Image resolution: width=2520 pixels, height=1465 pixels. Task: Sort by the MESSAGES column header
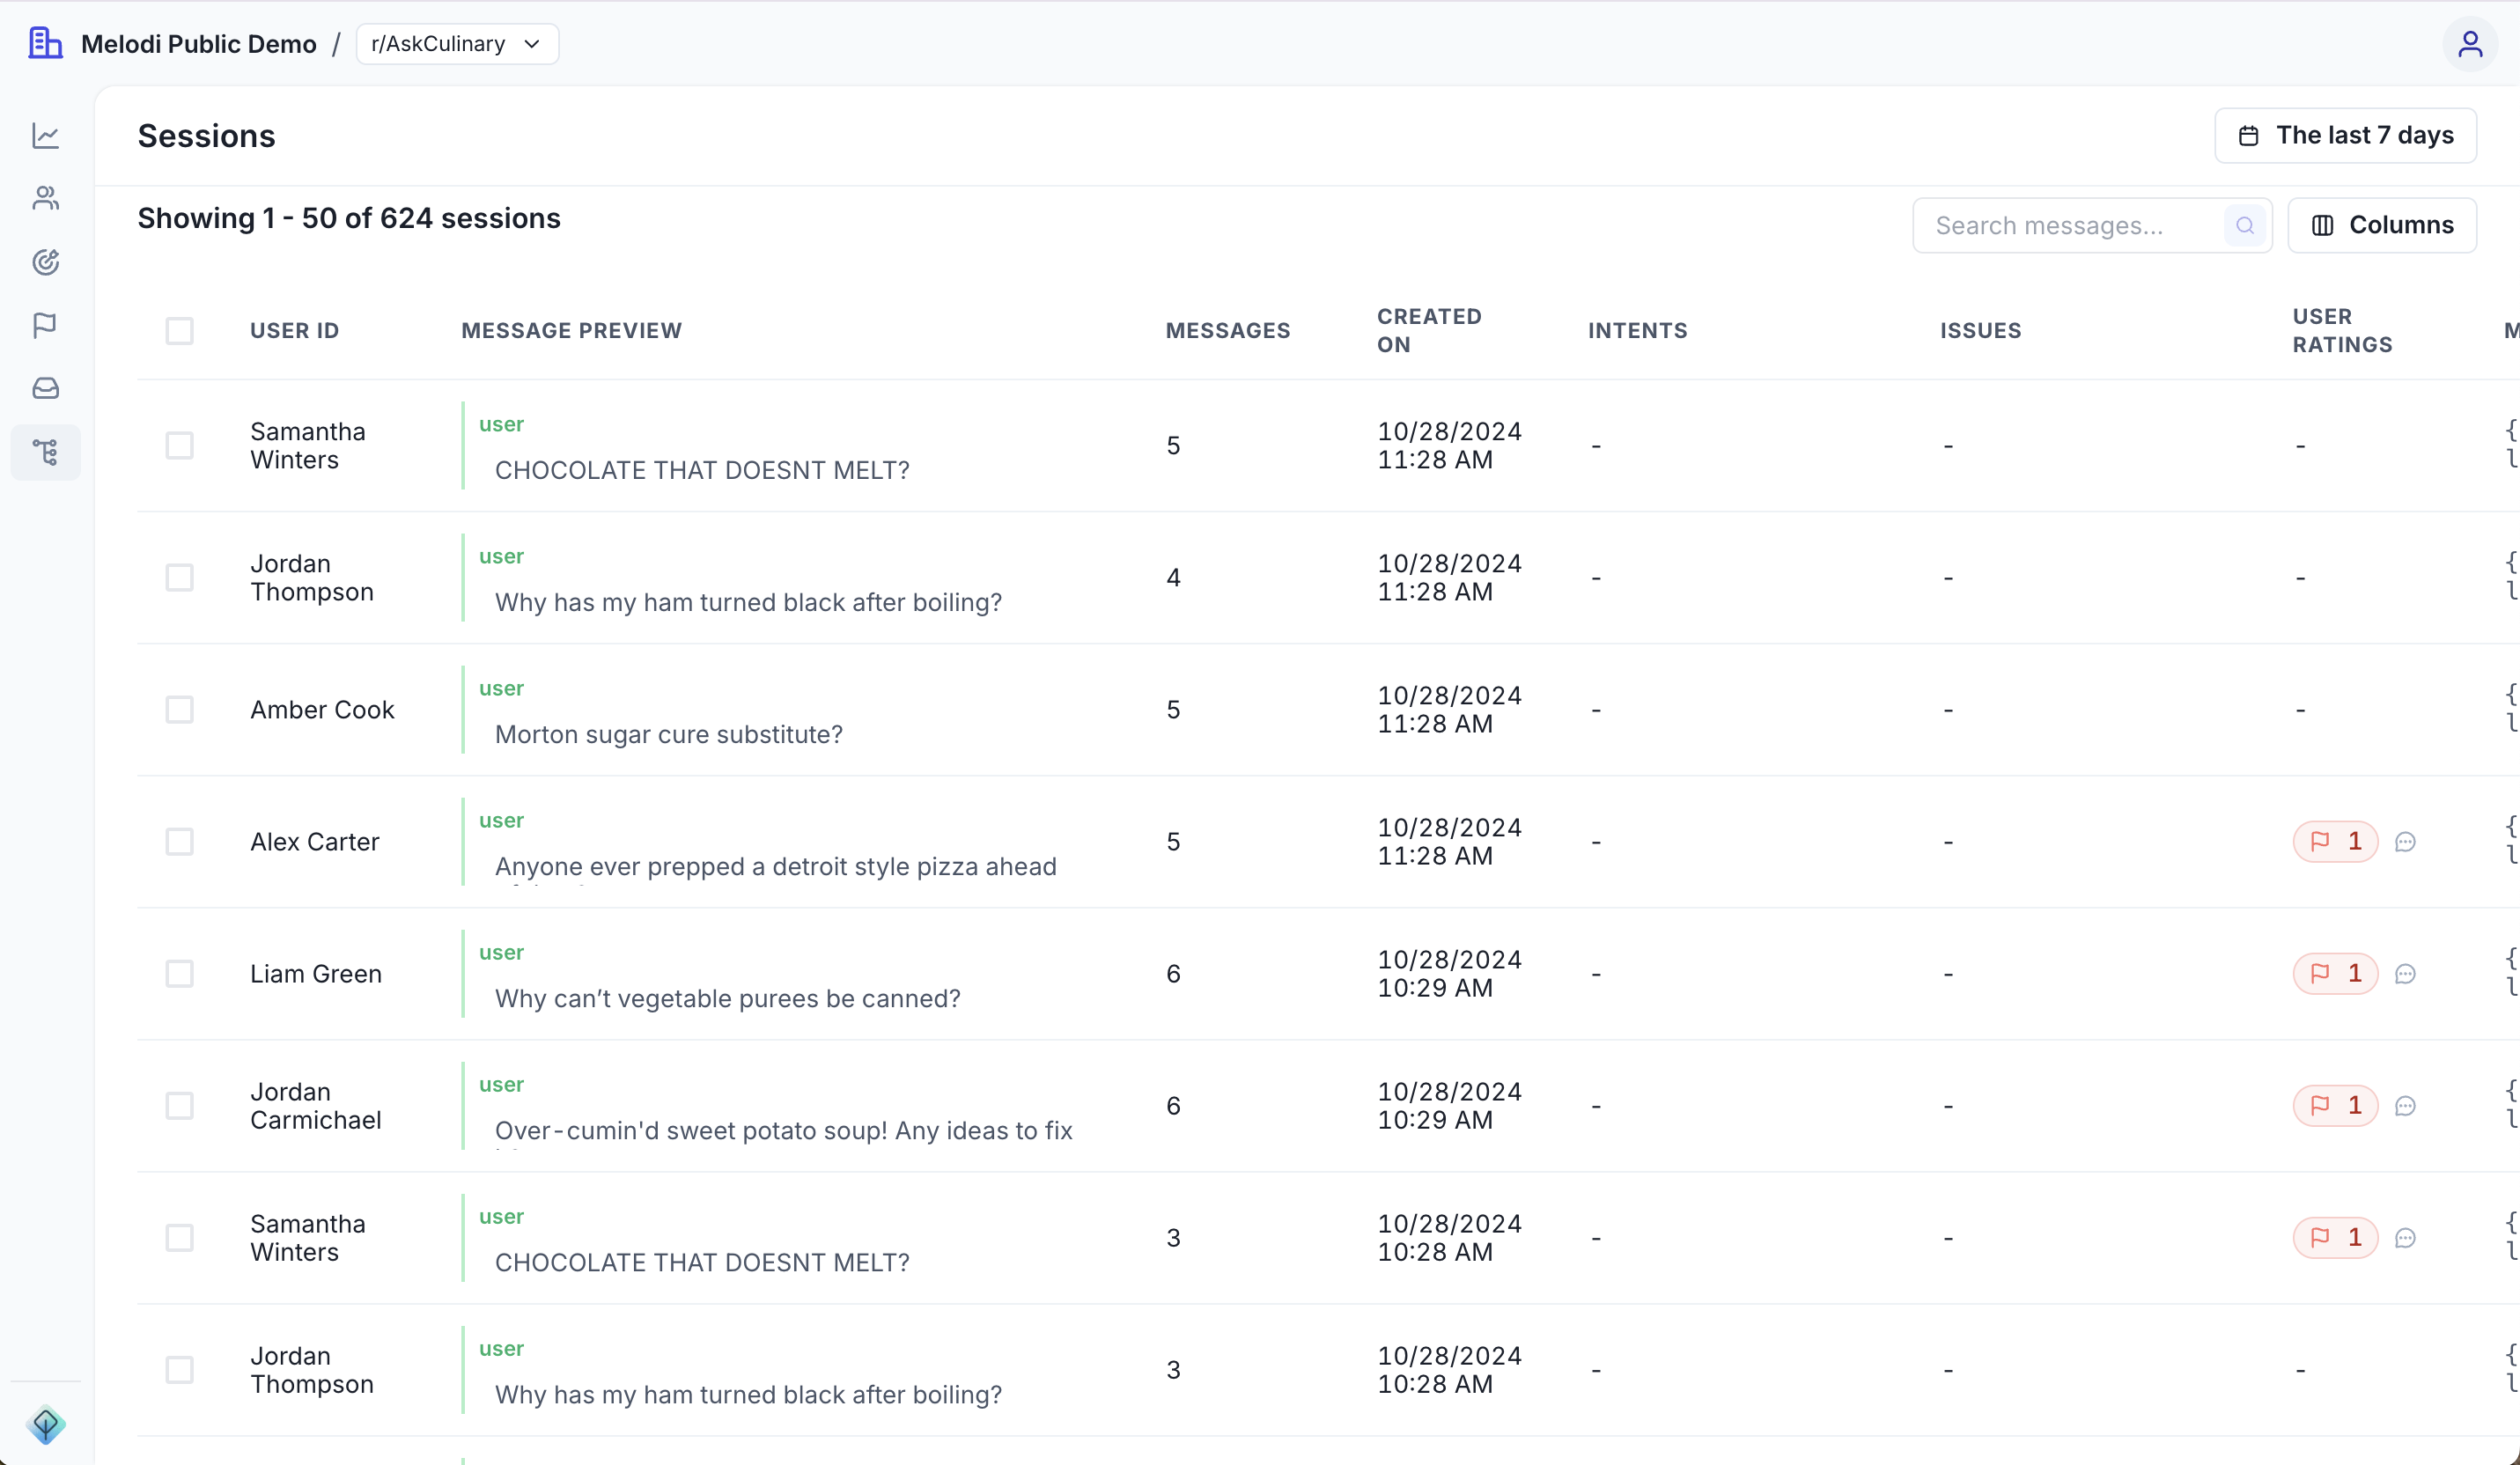(x=1228, y=330)
